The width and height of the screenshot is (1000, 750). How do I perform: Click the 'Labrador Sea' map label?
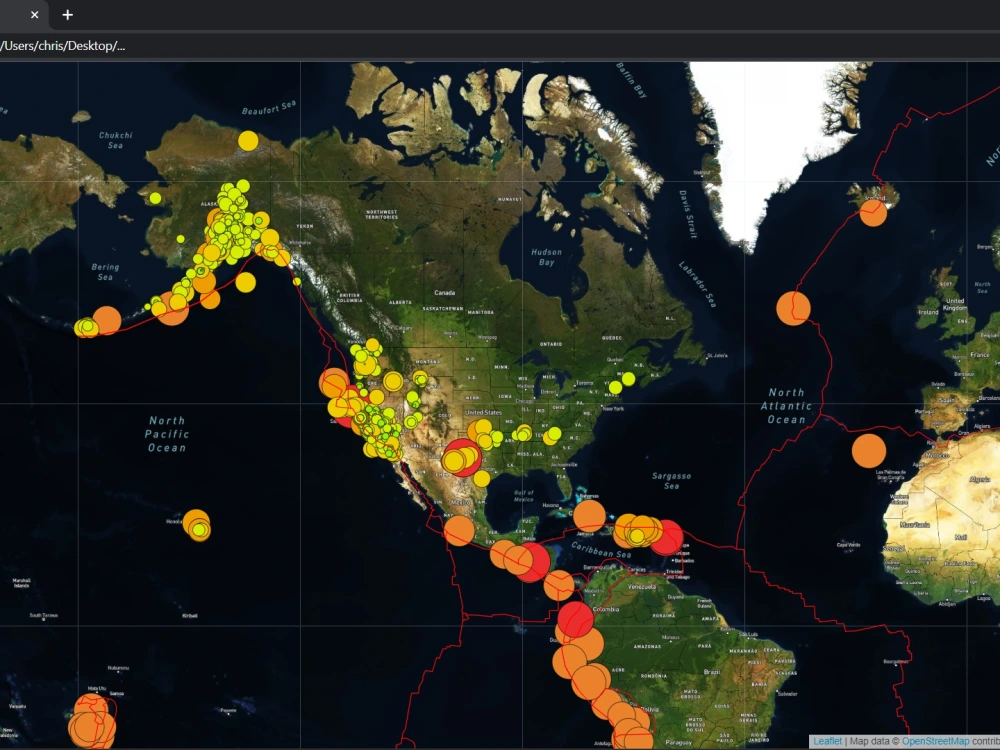pyautogui.click(x=697, y=284)
